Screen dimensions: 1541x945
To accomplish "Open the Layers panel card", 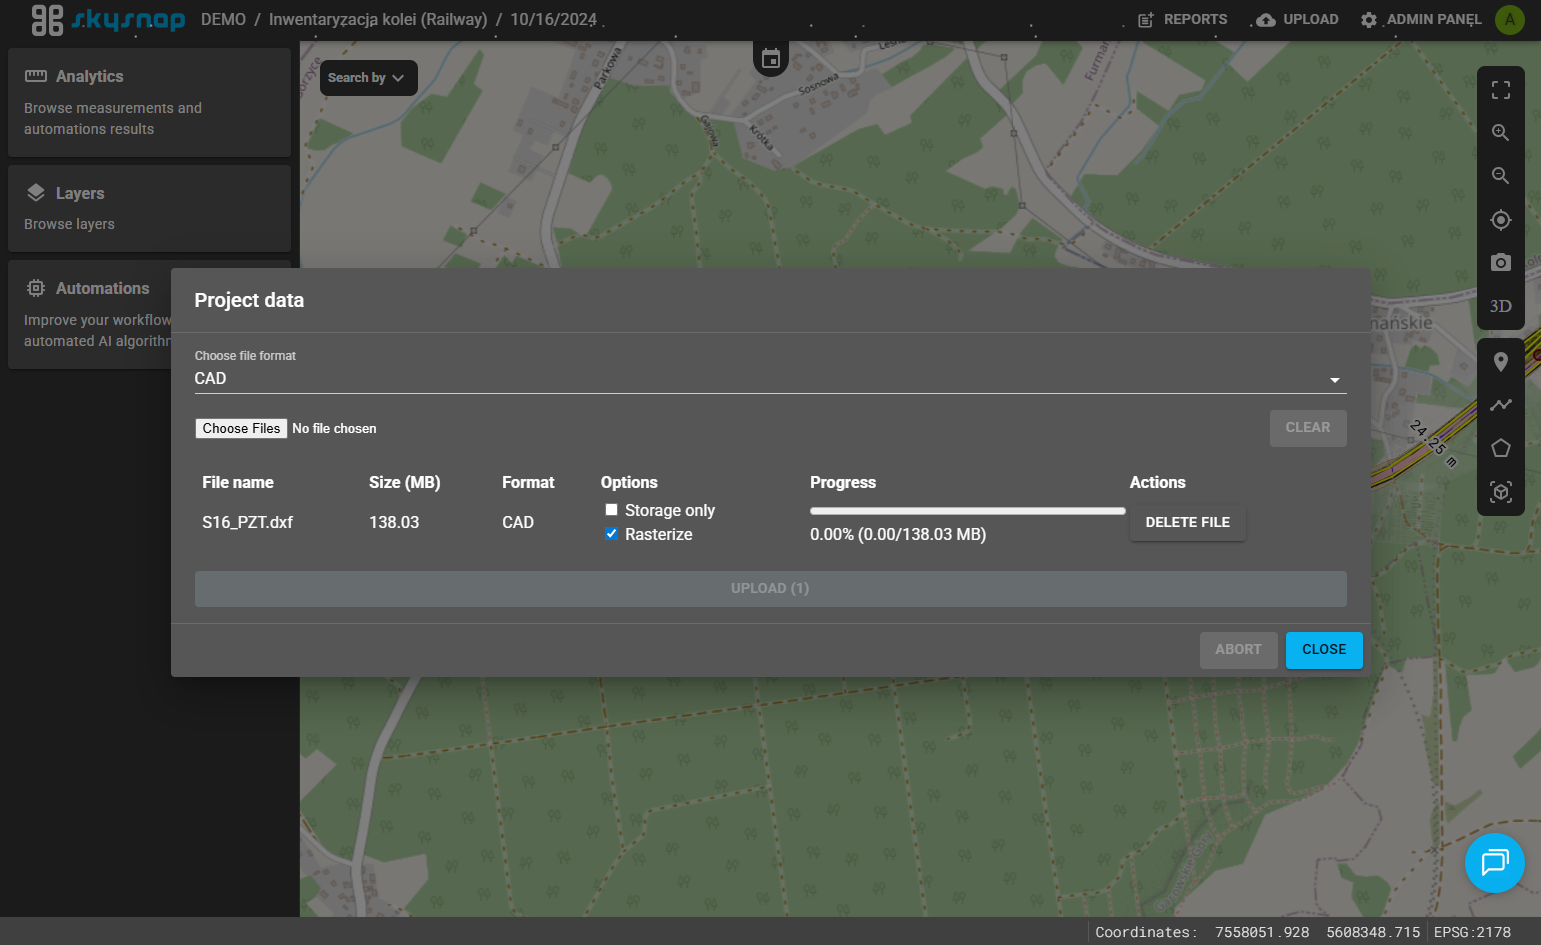I will coord(149,208).
